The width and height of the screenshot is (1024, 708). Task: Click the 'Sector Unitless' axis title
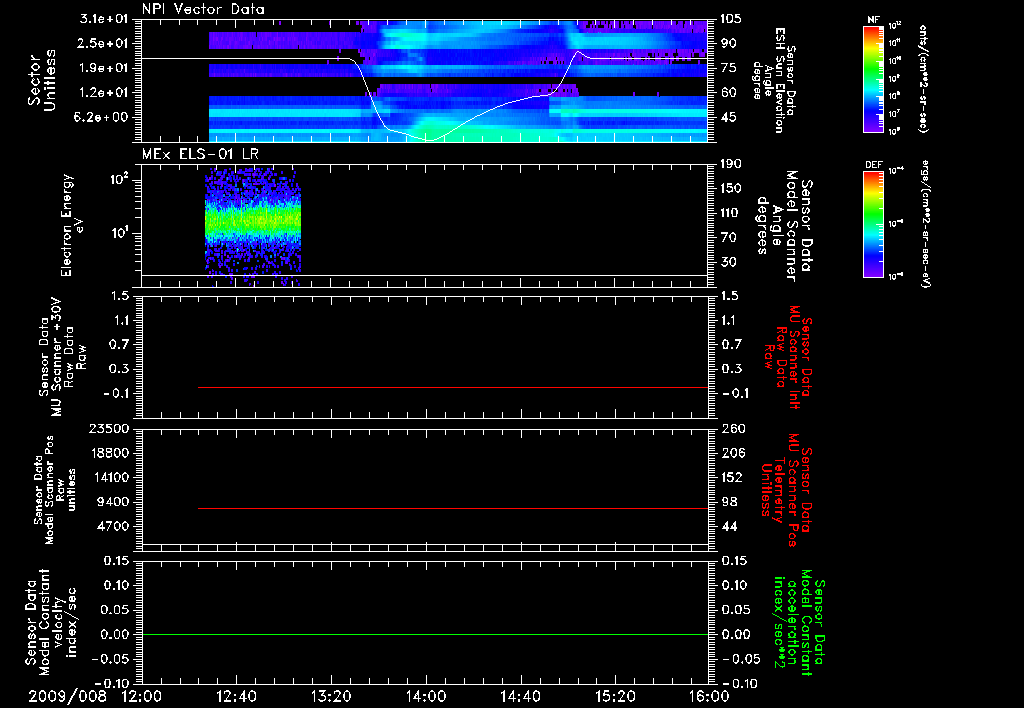[42, 80]
